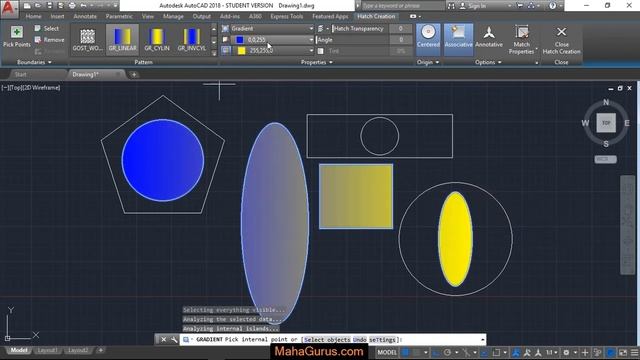Click the search keyword input field

[x=402, y=6]
